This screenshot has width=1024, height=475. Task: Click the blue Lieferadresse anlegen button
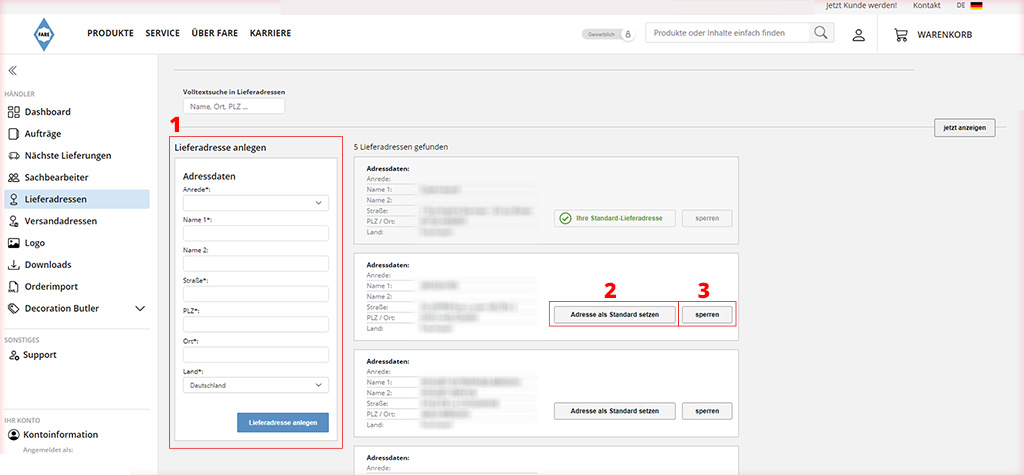point(282,422)
